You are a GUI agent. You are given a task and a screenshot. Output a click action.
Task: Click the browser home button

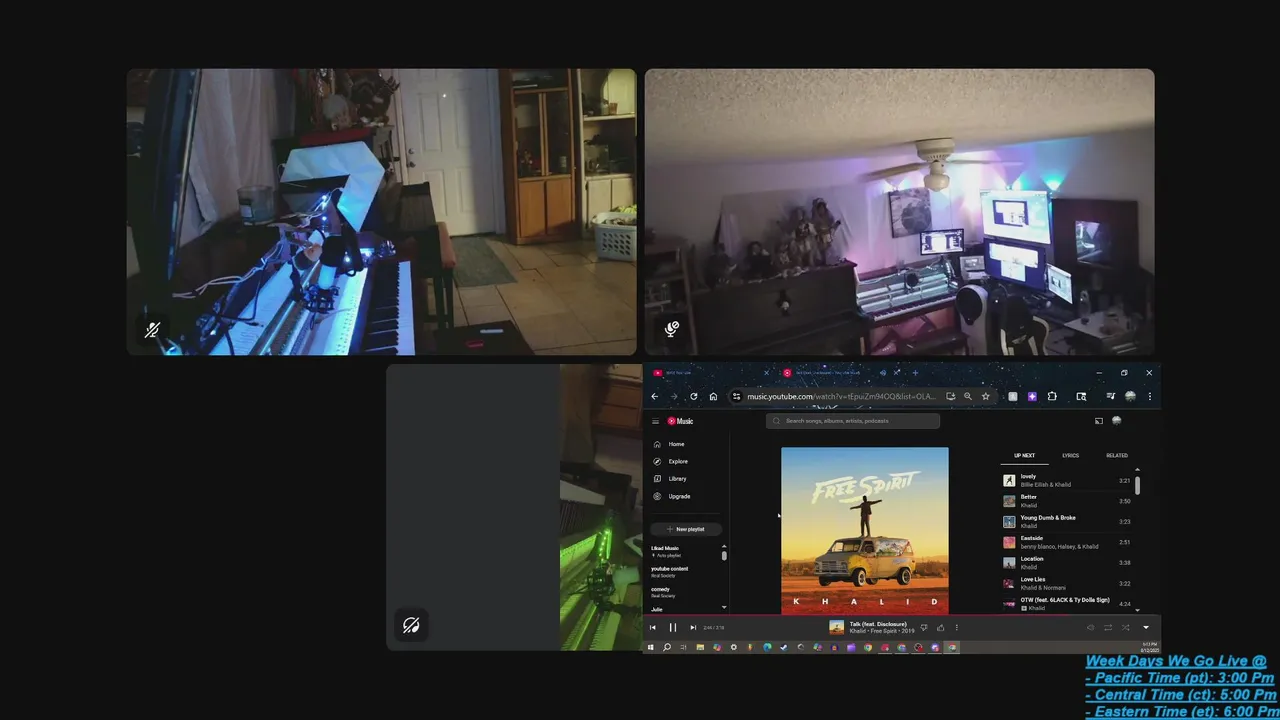point(713,397)
